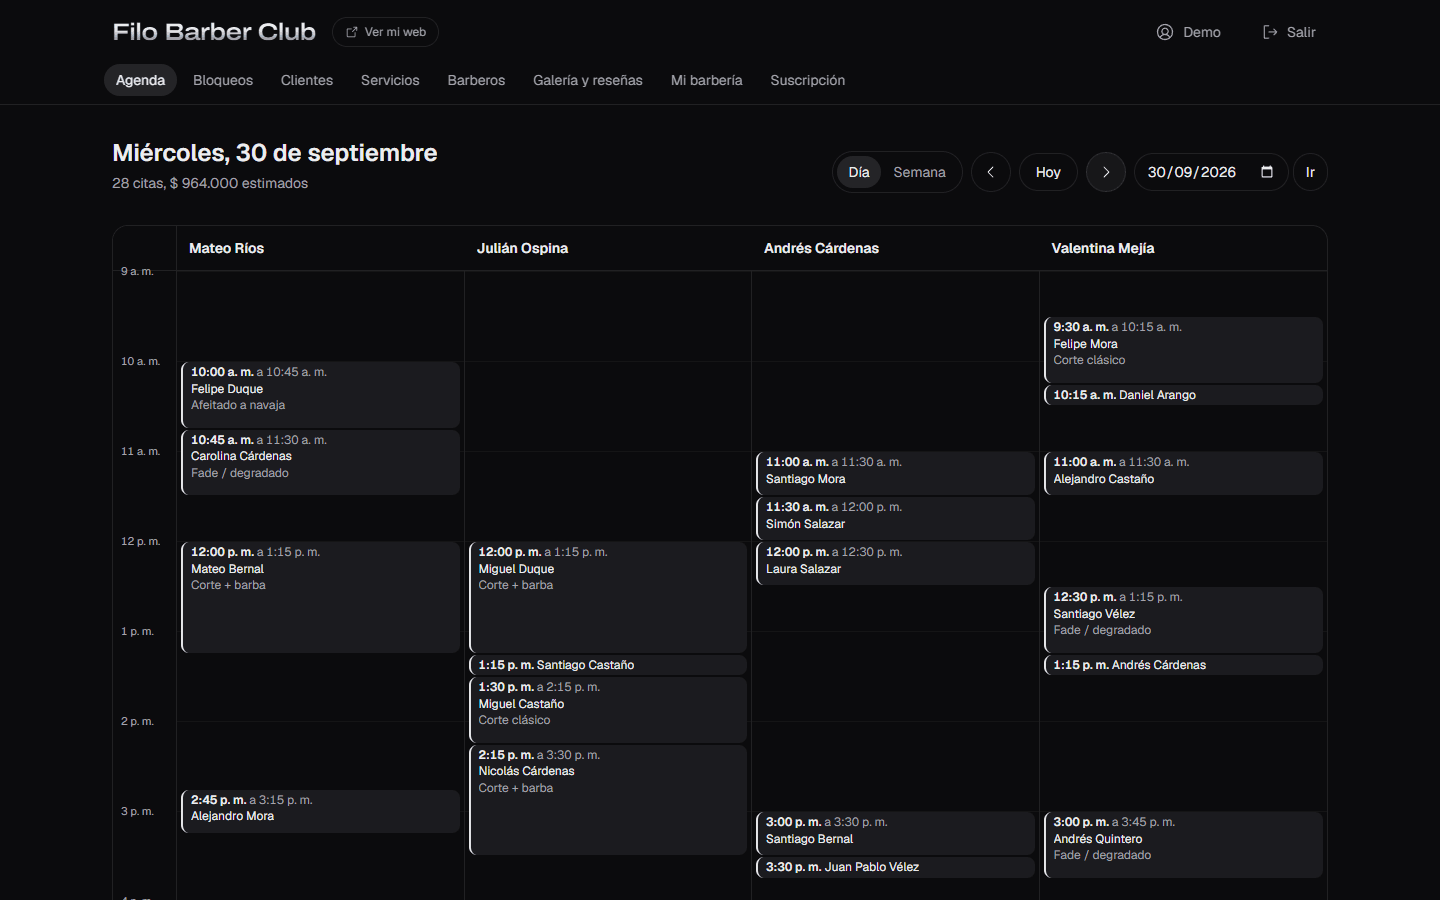Image resolution: width=1440 pixels, height=900 pixels.
Task: Open Laura Salazar's 12:00 p. m. appointment
Action: point(895,563)
